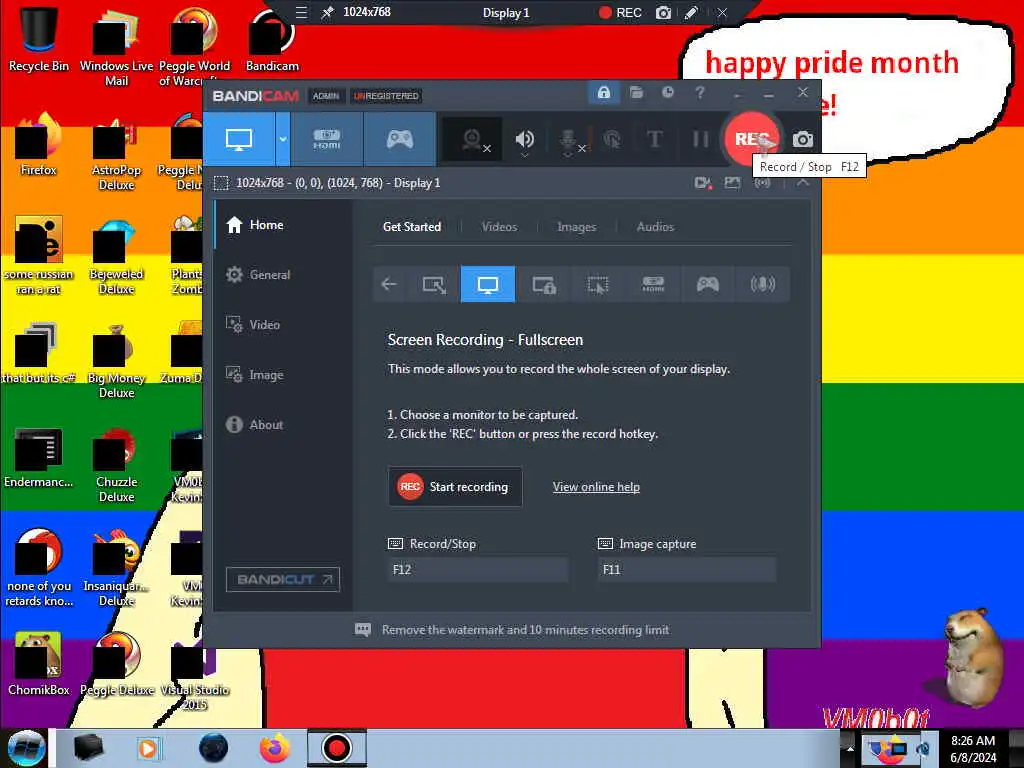Image resolution: width=1024 pixels, height=768 pixels.
Task: Click Remove the watermark message
Action: coord(525,630)
